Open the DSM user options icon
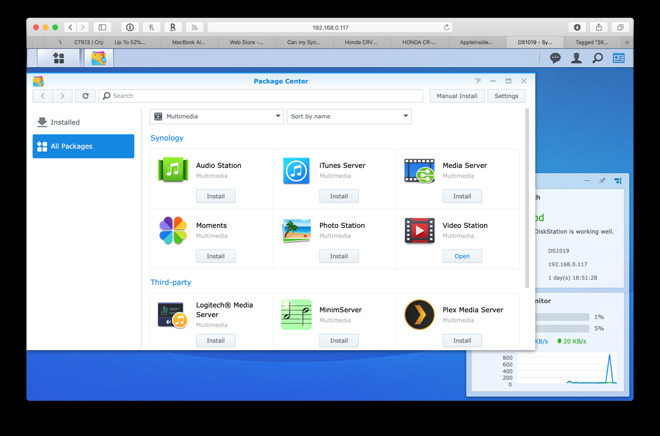The height and width of the screenshot is (436, 660). (576, 58)
